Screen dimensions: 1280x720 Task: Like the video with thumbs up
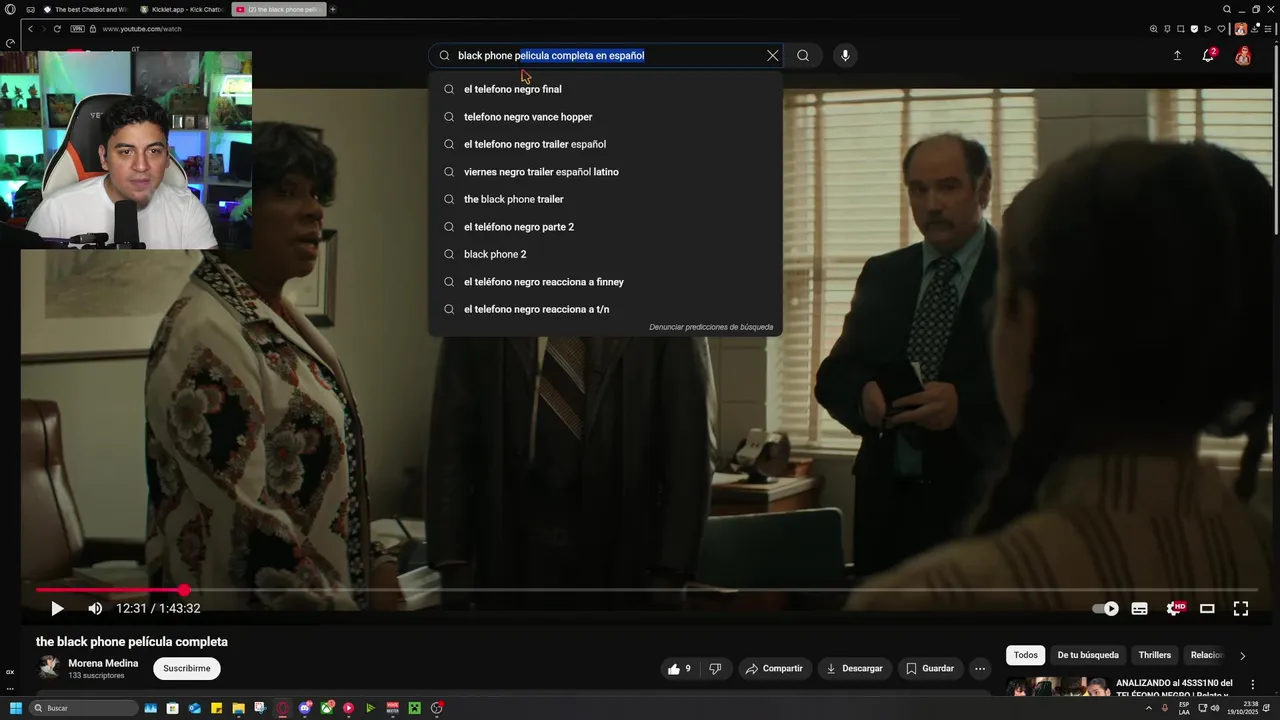[680, 668]
